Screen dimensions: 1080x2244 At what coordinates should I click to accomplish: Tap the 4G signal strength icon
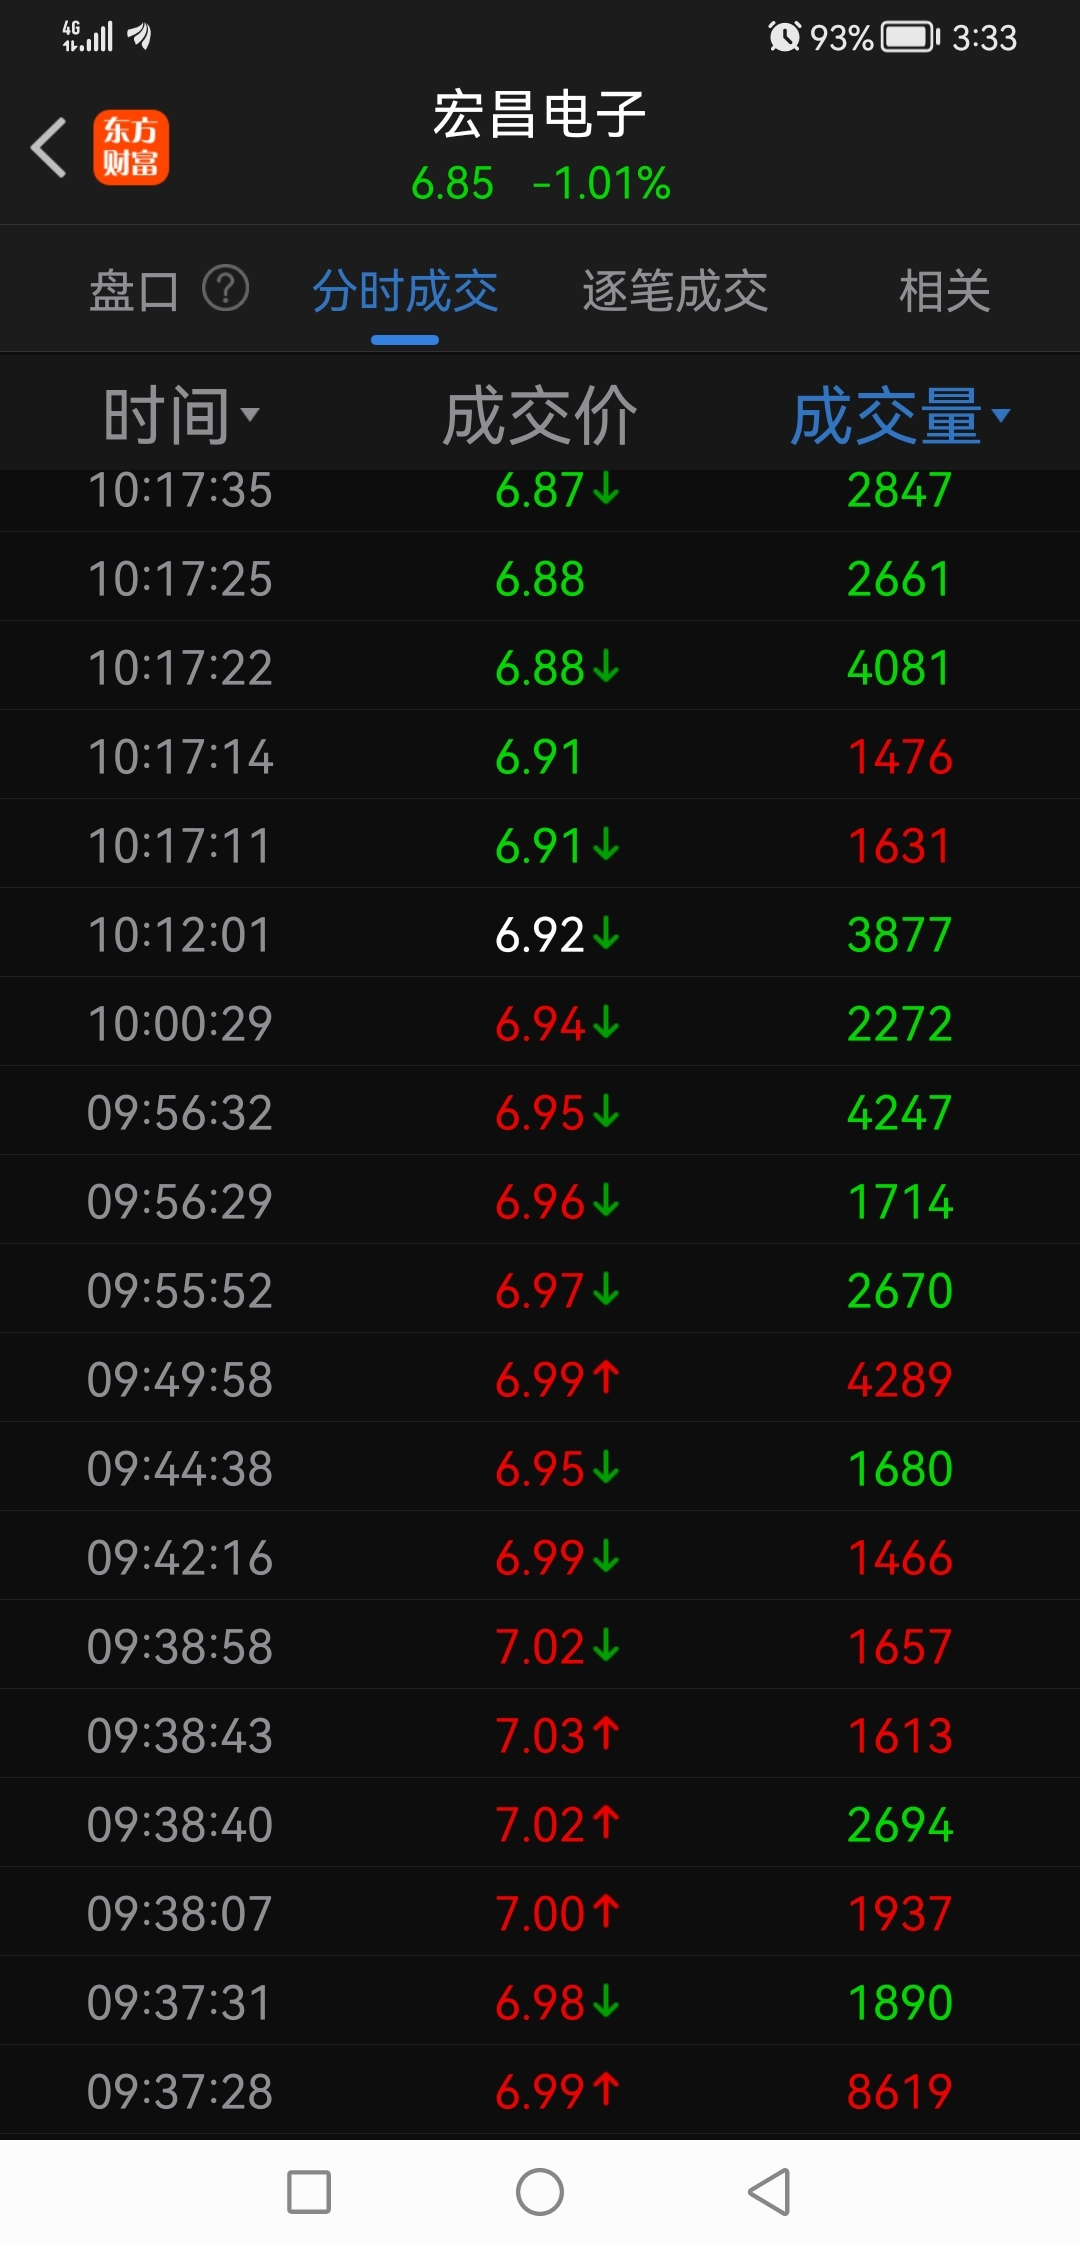click(87, 36)
